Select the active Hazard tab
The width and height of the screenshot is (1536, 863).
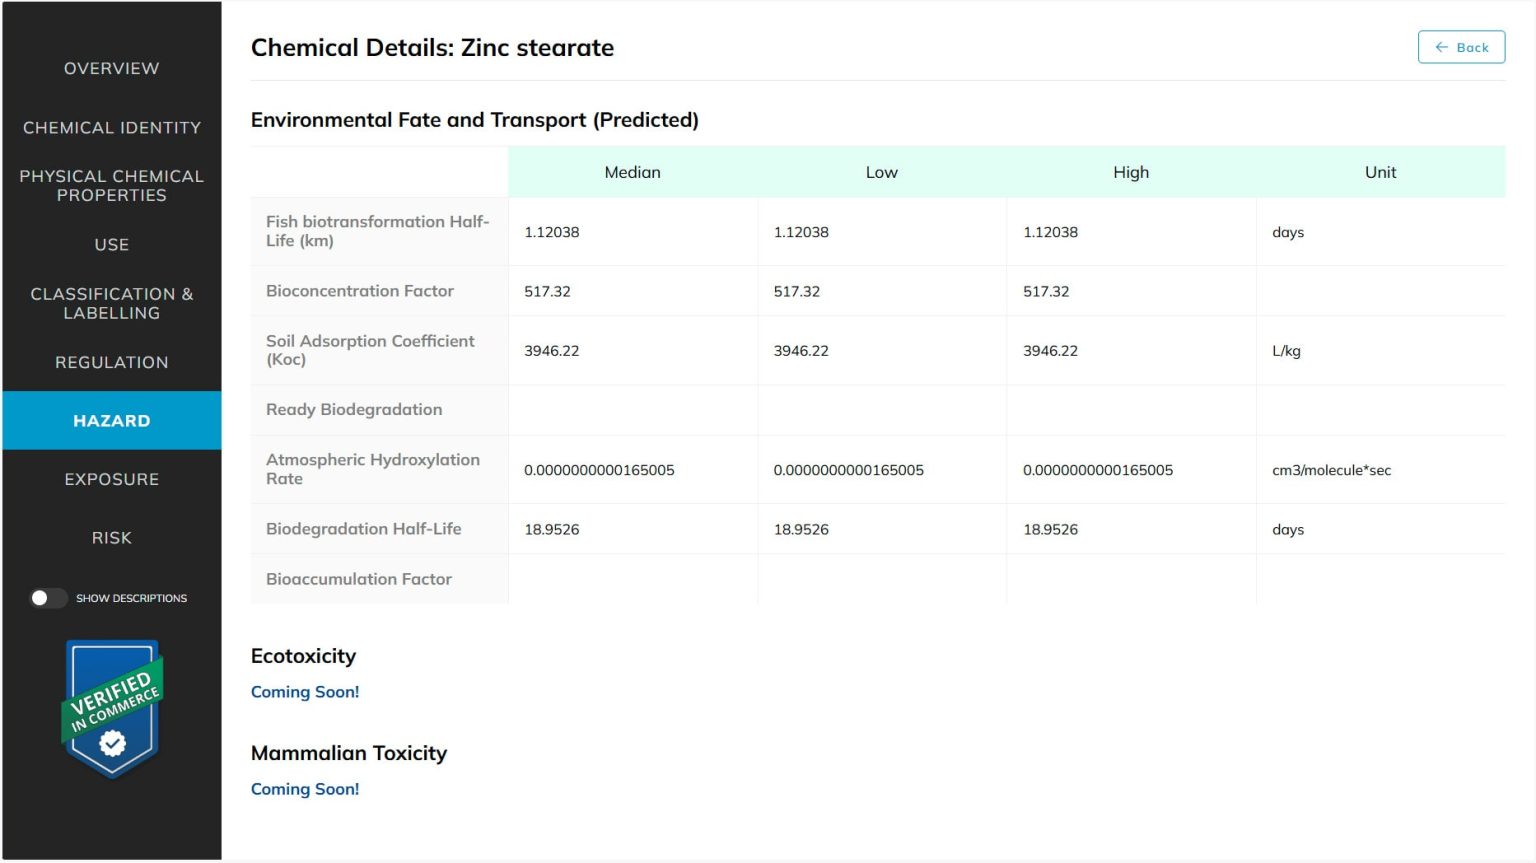(111, 420)
